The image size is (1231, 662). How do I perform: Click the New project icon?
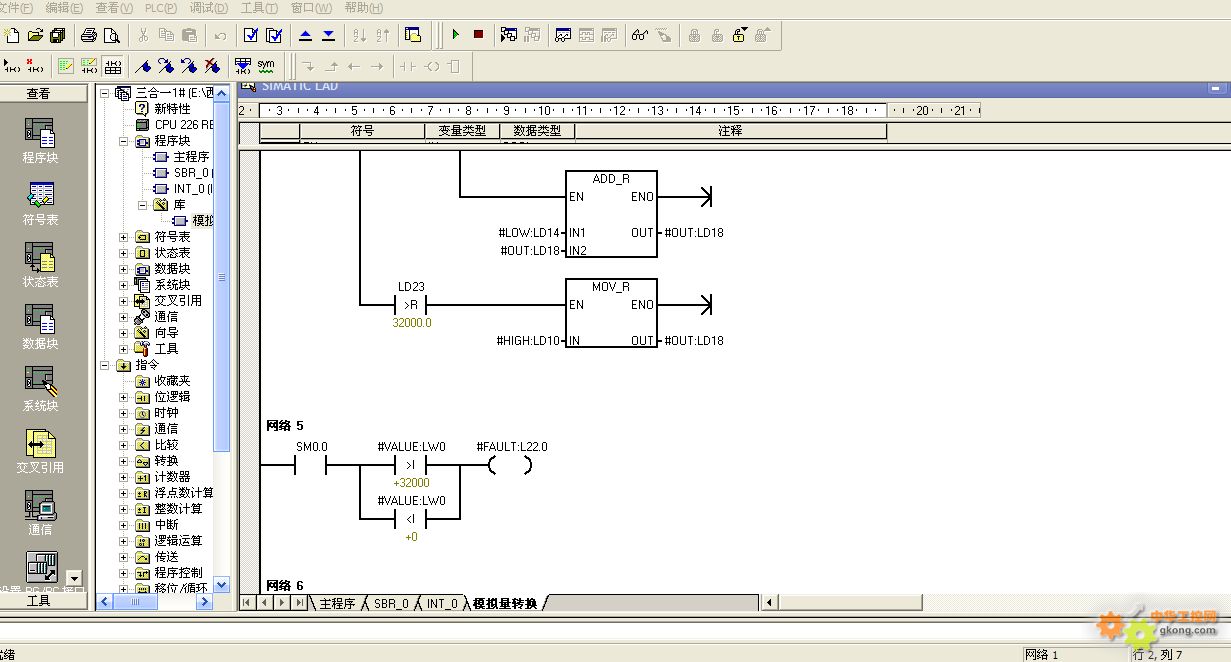tap(12, 35)
